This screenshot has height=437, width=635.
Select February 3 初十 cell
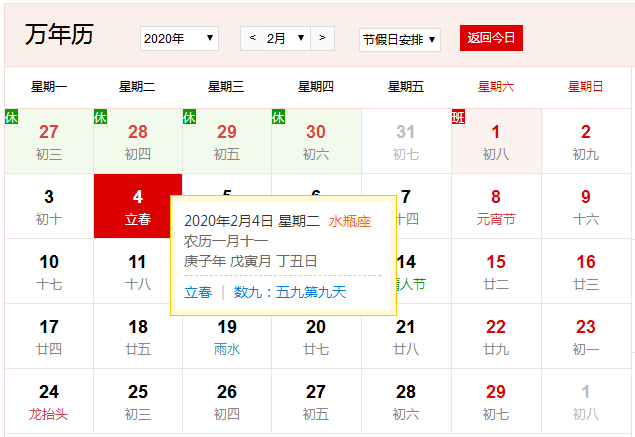tap(49, 206)
